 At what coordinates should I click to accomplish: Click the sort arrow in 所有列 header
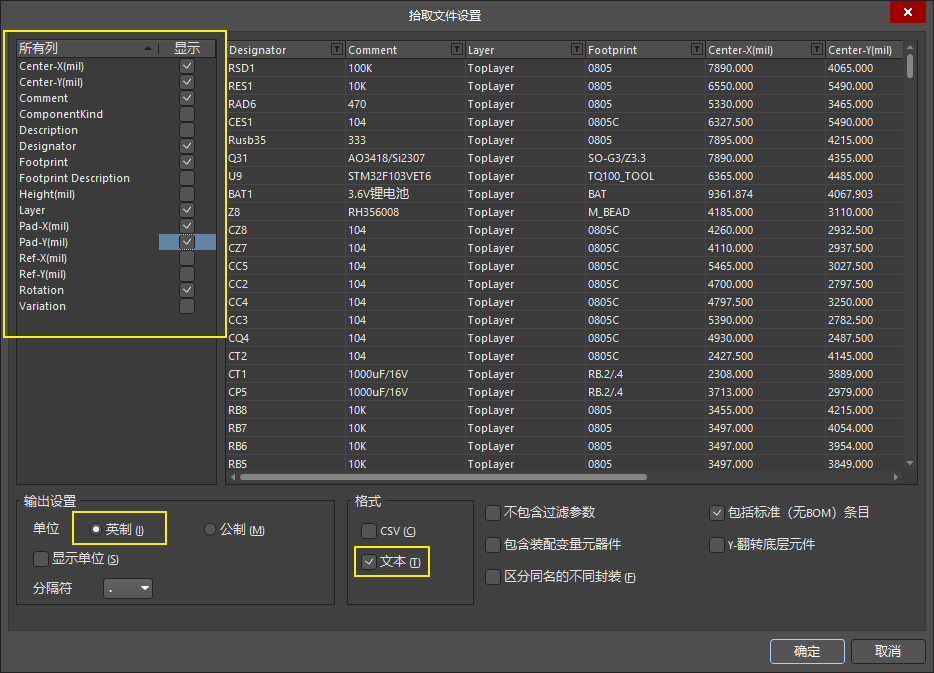(148, 48)
